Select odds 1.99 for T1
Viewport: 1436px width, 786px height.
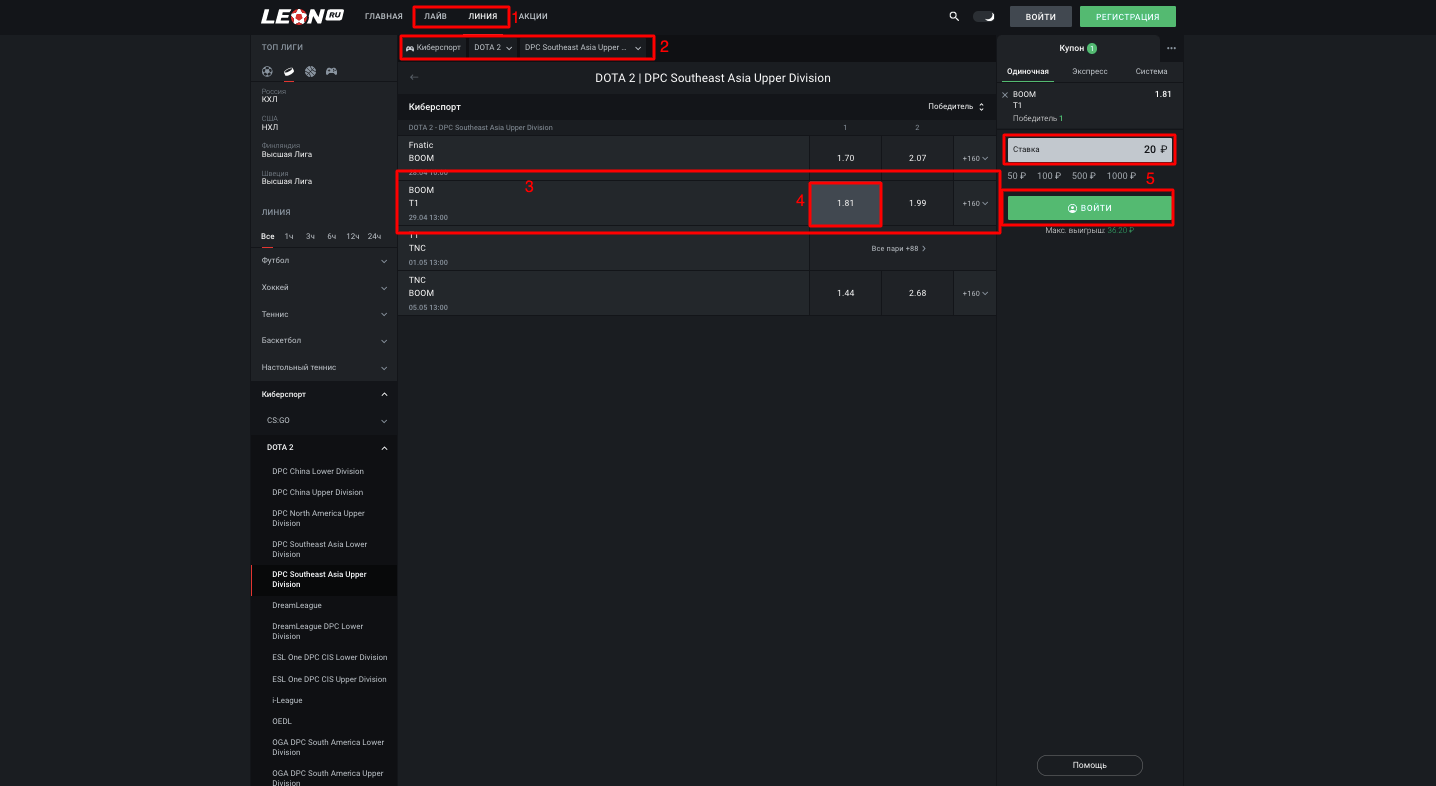pos(917,203)
